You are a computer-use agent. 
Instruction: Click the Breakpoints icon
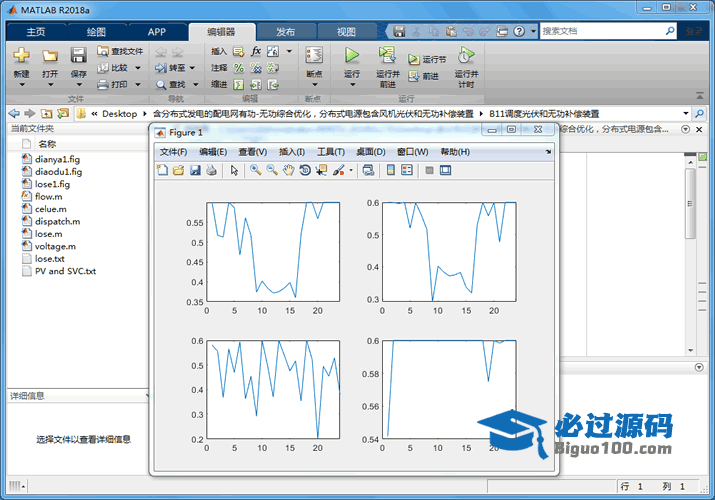314,55
